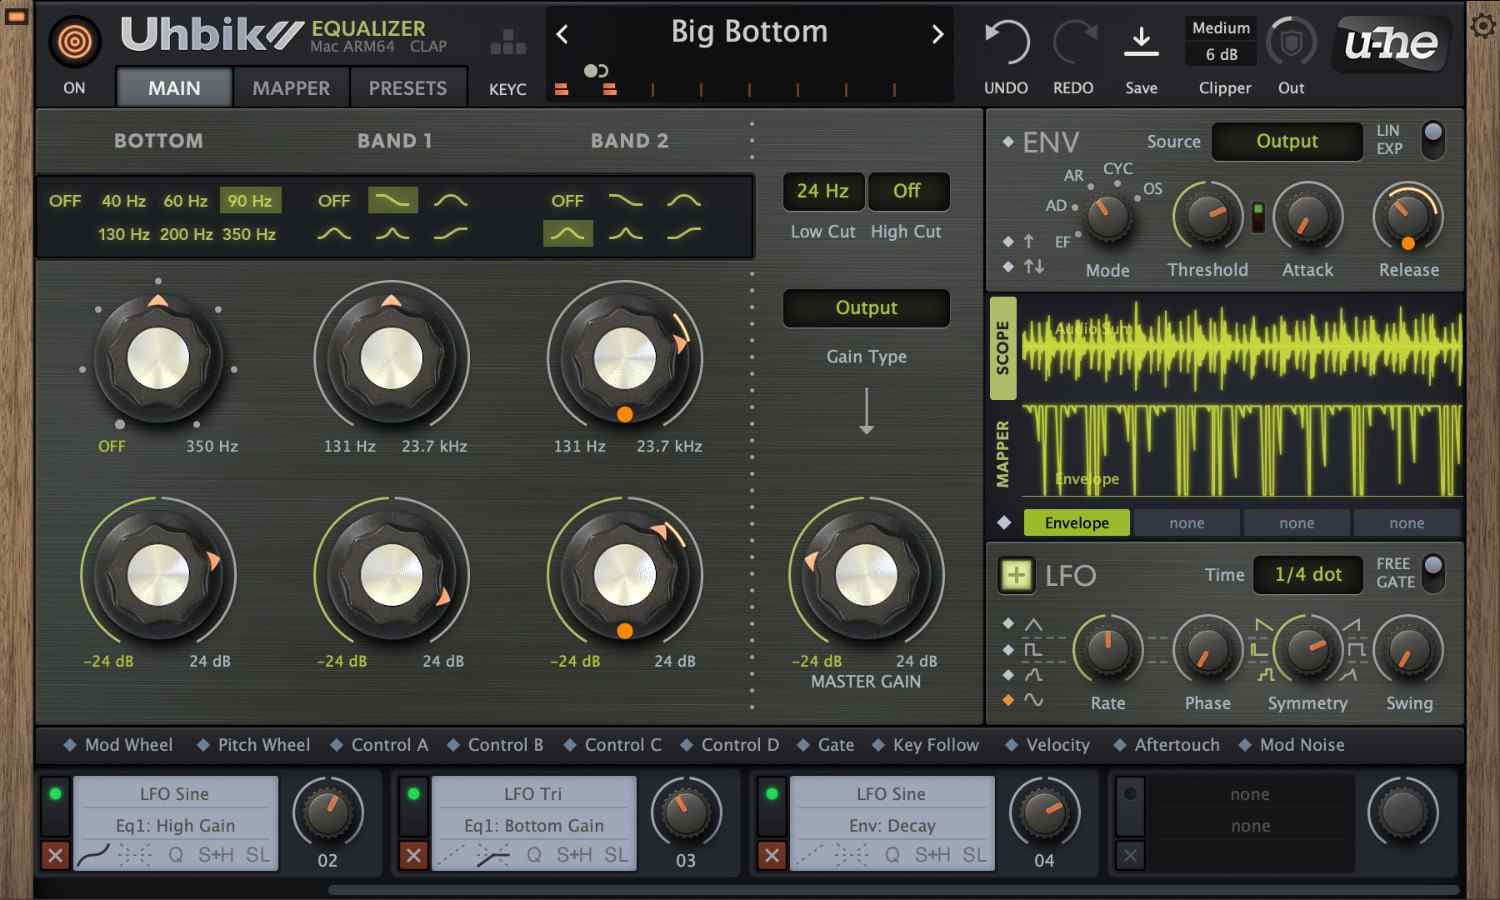Click the Clipper shield icon
1500x900 pixels.
(x=1290, y=42)
